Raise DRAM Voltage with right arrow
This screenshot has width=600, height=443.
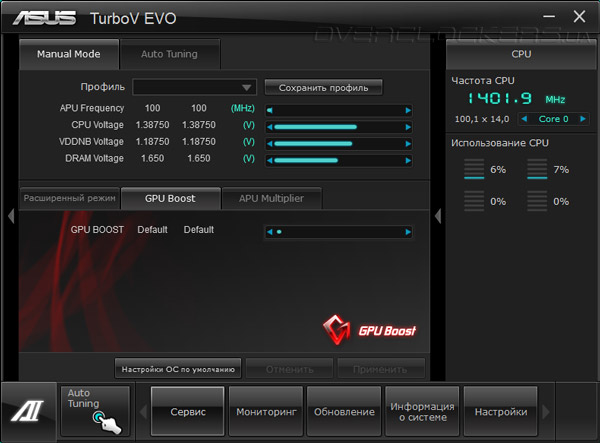pos(408,161)
